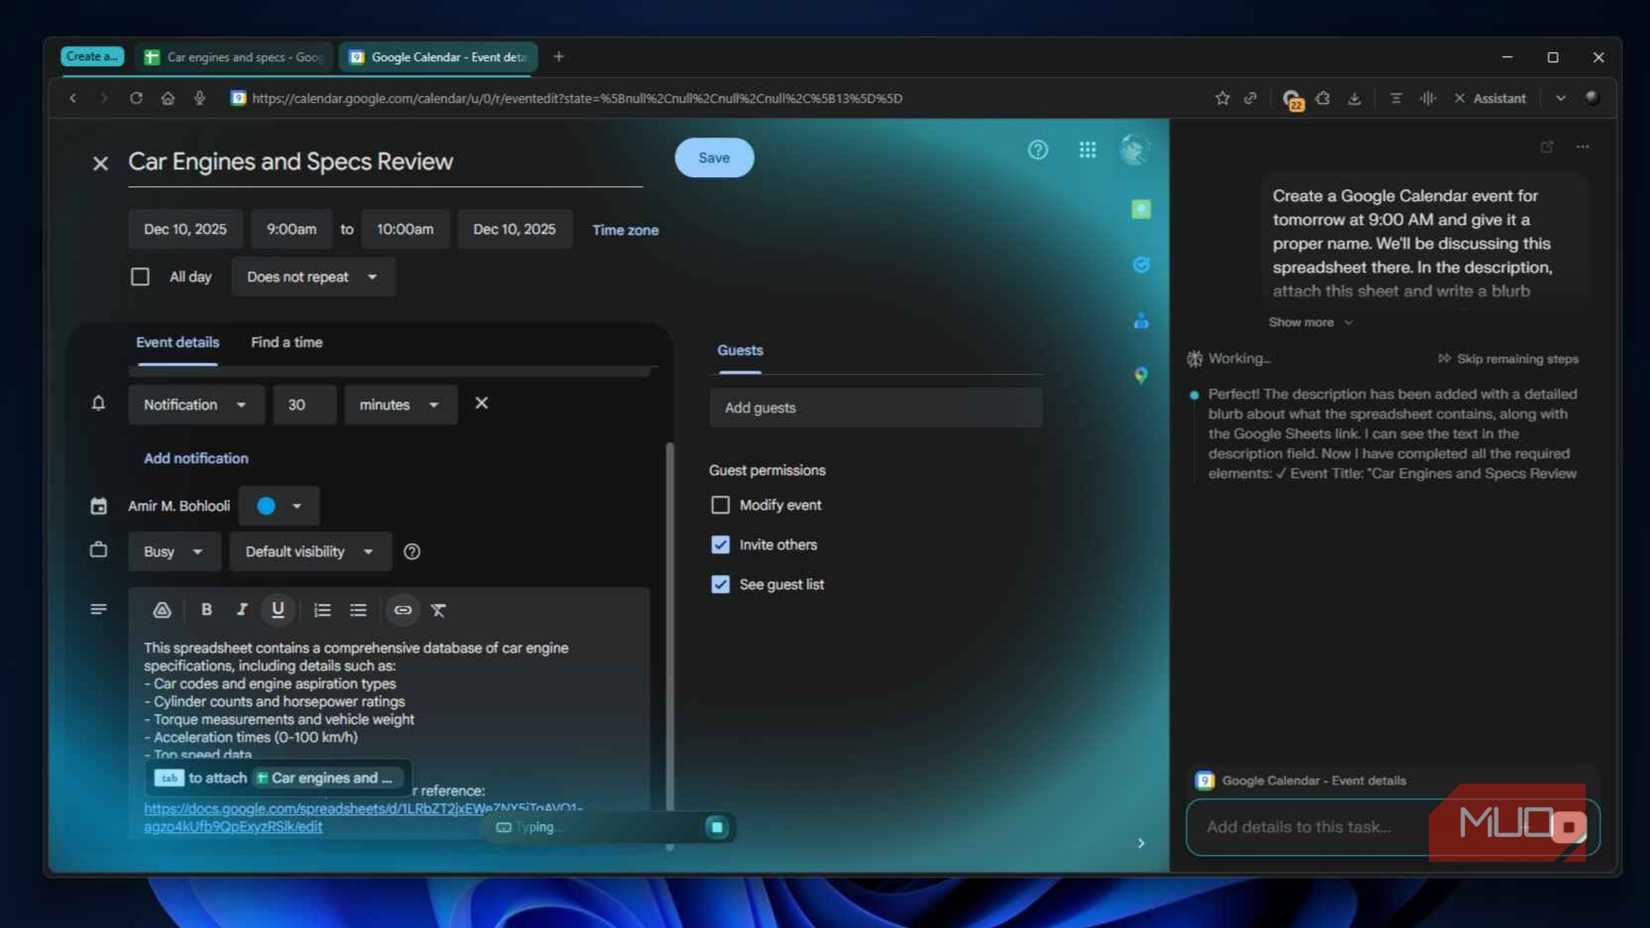1650x928 pixels.
Task: Toggle italic formatting in description
Action: click(x=241, y=609)
